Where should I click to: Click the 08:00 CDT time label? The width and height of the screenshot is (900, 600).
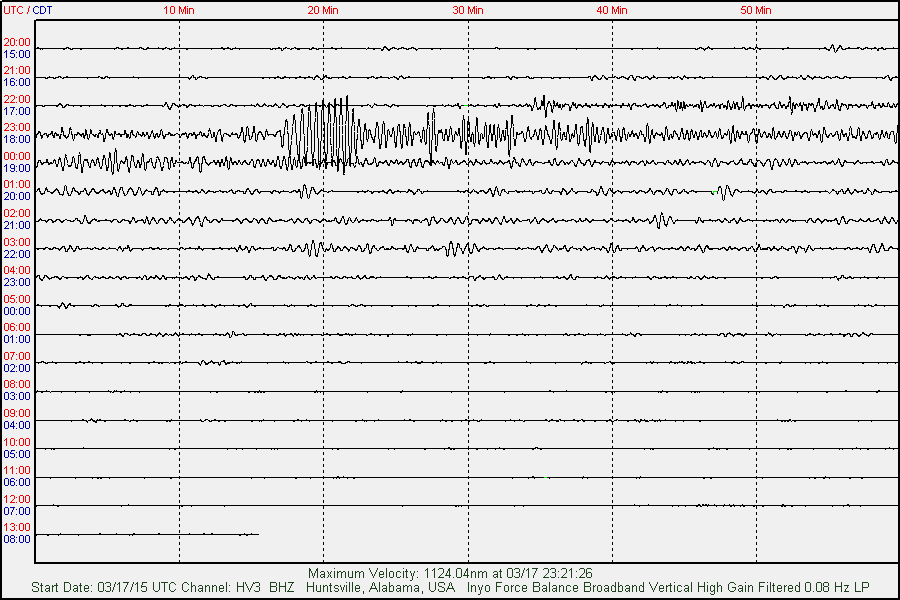click(x=17, y=539)
